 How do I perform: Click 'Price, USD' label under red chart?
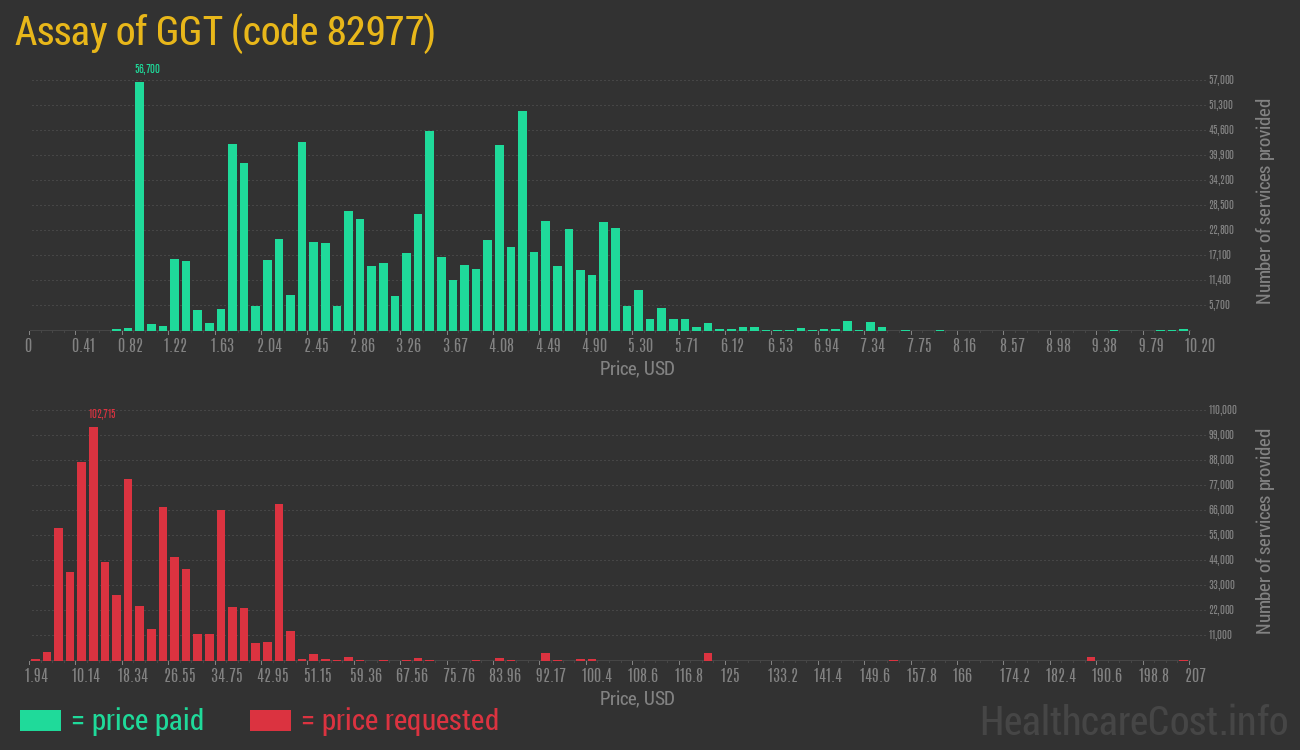(637, 698)
